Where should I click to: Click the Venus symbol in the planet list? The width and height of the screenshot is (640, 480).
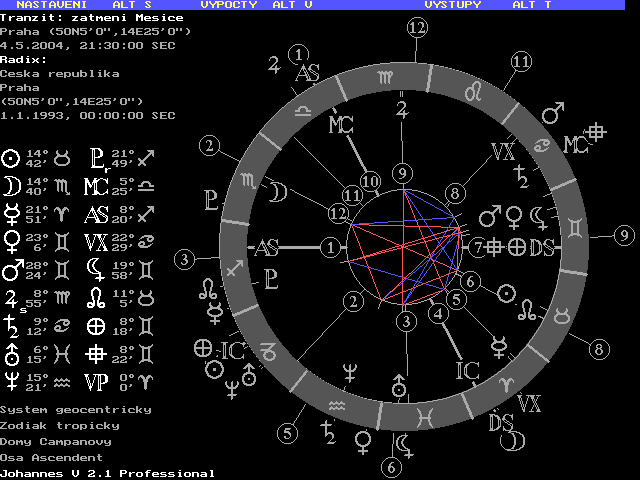click(11, 241)
